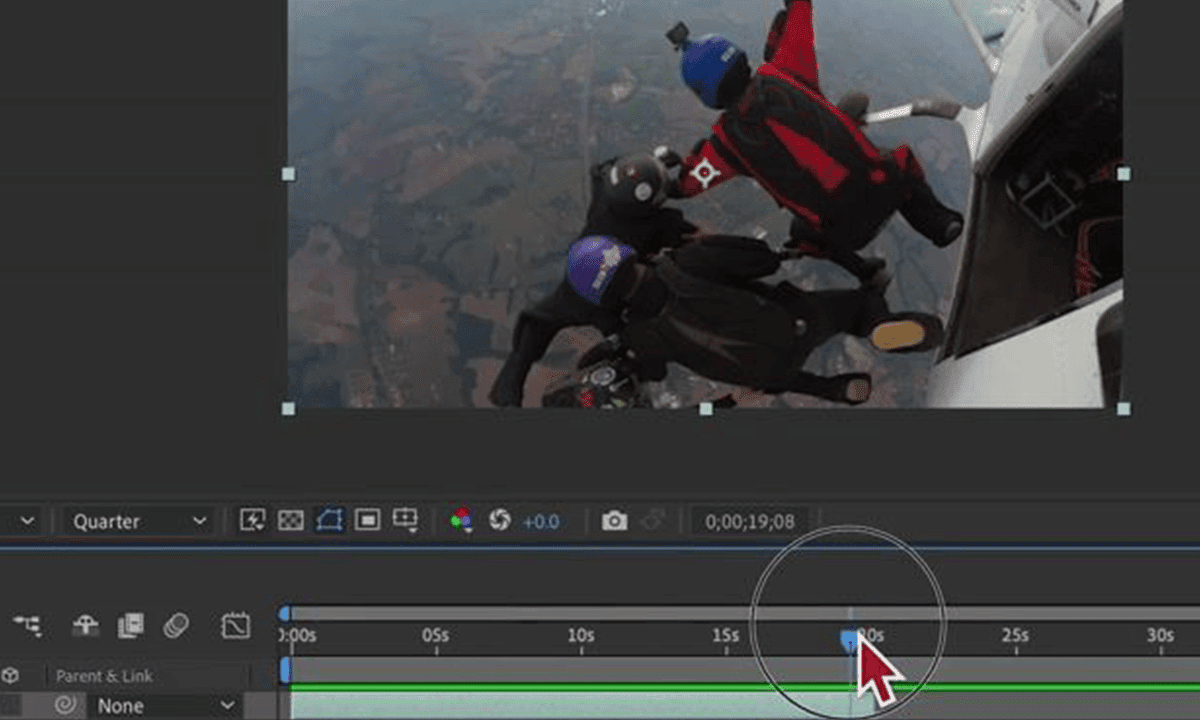Image resolution: width=1200 pixels, height=720 pixels.
Task: Open the region of interest tool
Action: click(367, 520)
